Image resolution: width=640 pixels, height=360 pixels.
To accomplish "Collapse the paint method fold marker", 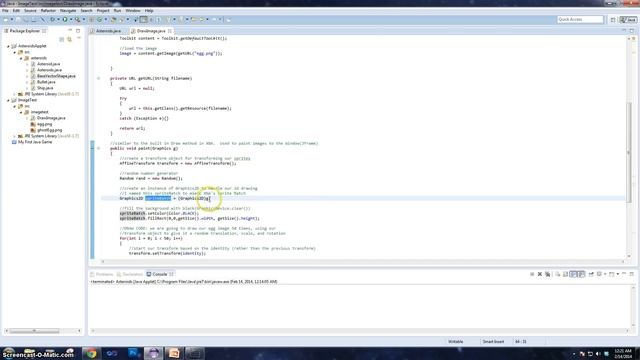I will click(x=98, y=149).
